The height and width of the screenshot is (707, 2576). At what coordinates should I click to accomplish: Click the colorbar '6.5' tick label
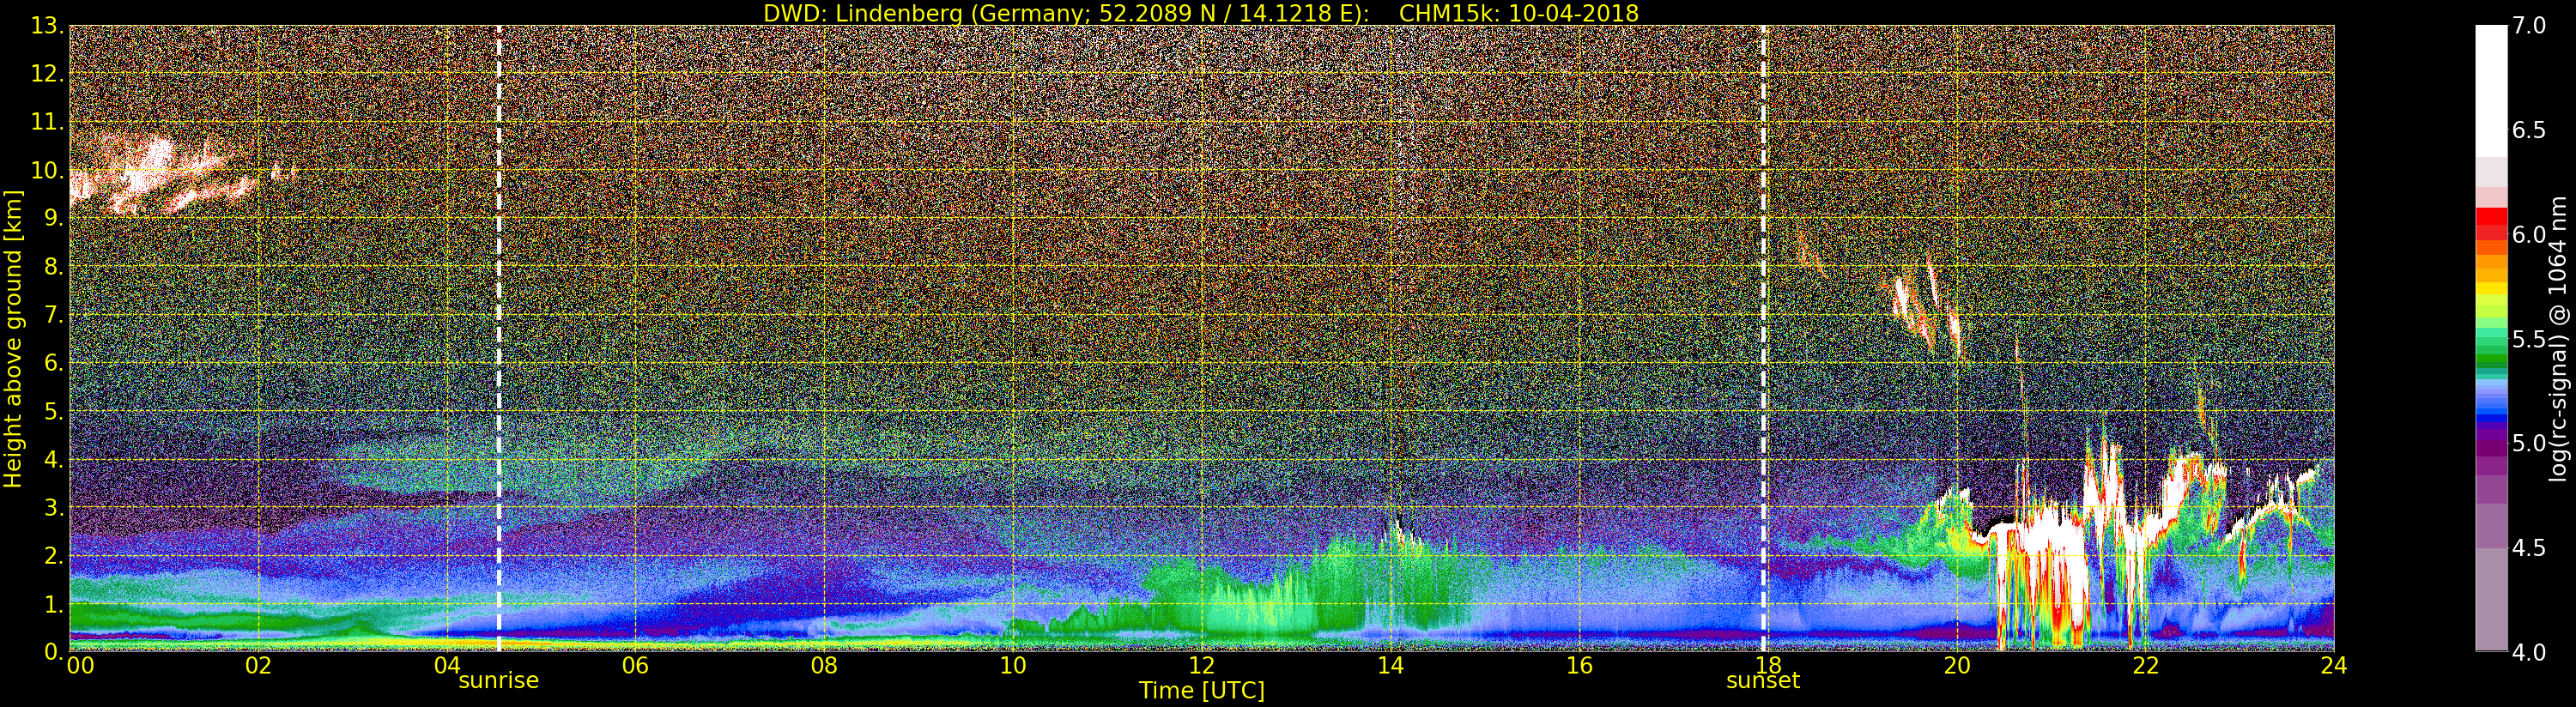point(2529,130)
